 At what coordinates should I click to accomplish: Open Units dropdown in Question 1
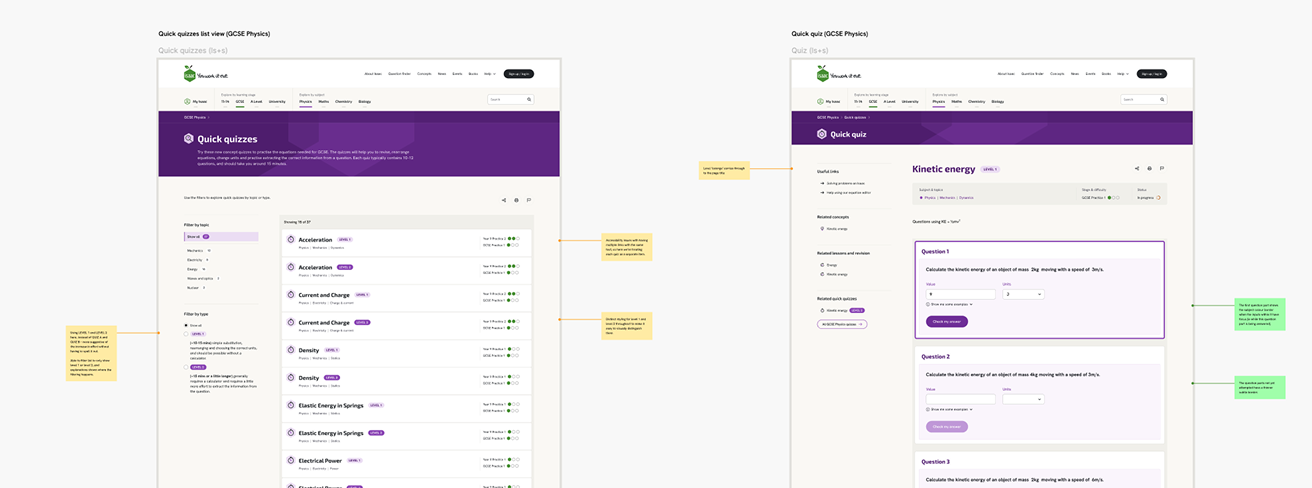[x=1023, y=294]
